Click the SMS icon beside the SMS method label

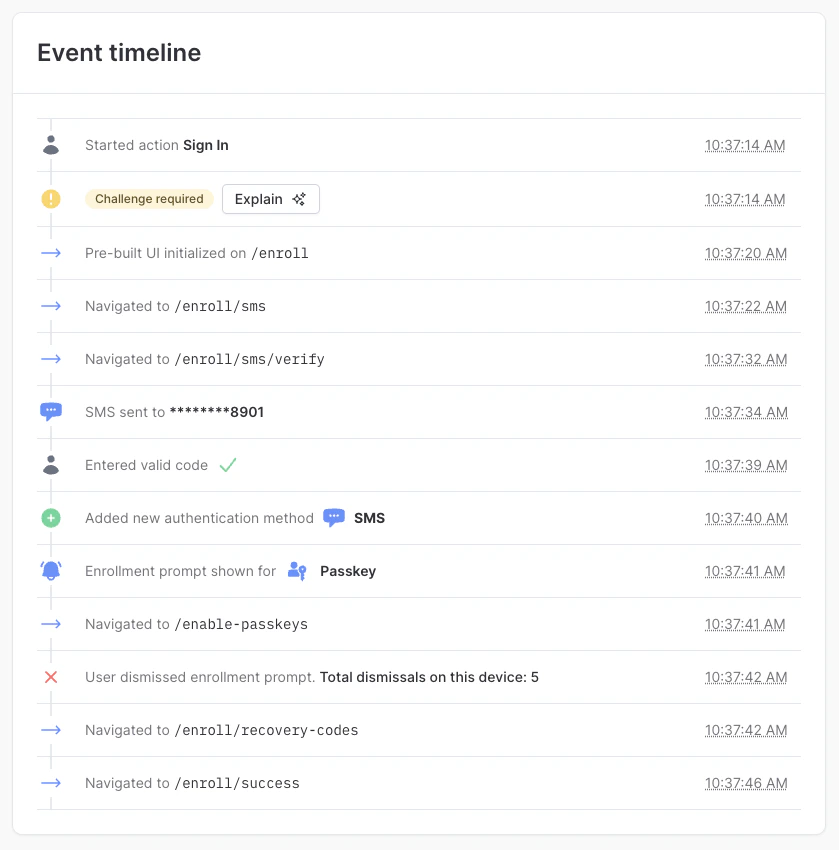point(334,518)
